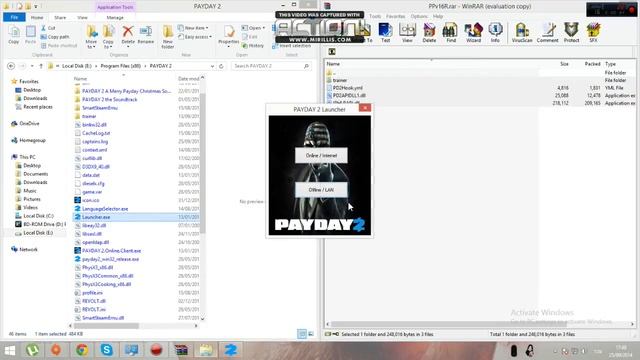The height and width of the screenshot is (360, 640).
Task: Switch to View tab in Explorer
Action: tap(82, 18)
